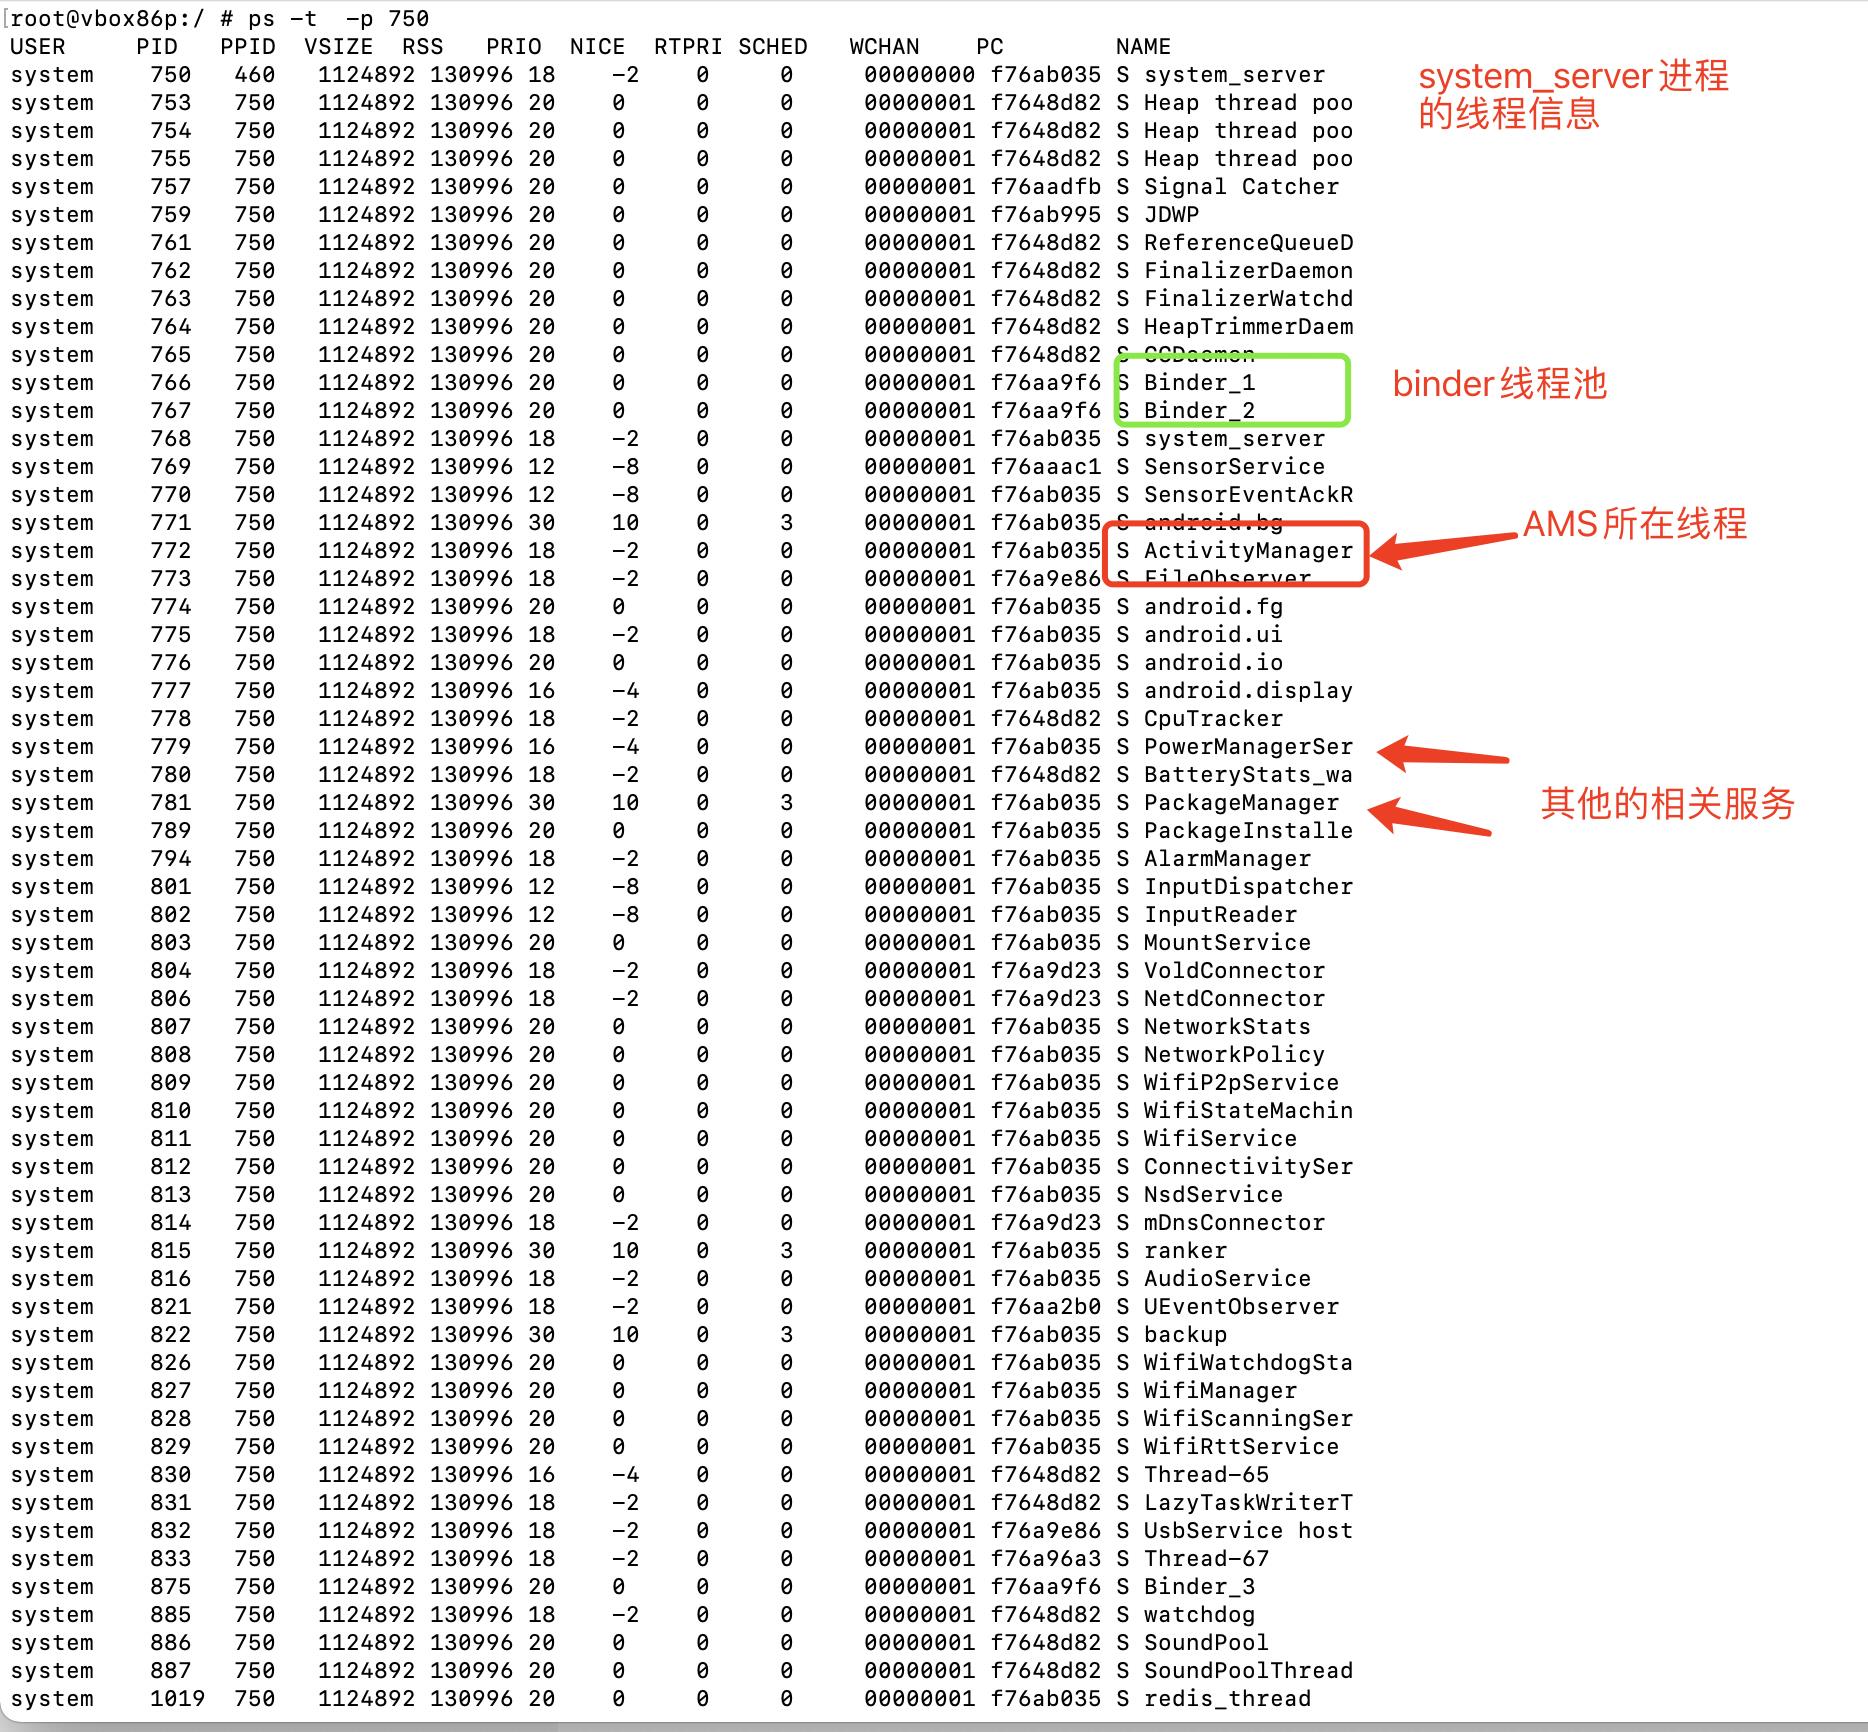1868x1732 pixels.
Task: Click the 'ranker' thread name
Action: [1185, 1250]
